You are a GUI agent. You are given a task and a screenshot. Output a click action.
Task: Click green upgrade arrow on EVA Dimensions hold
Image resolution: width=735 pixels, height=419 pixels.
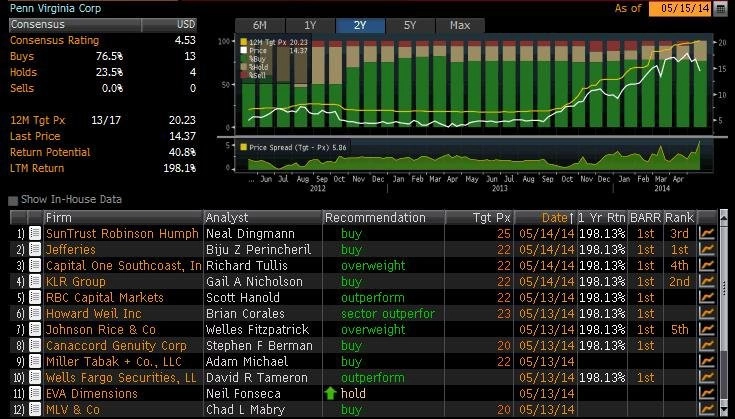coord(330,393)
